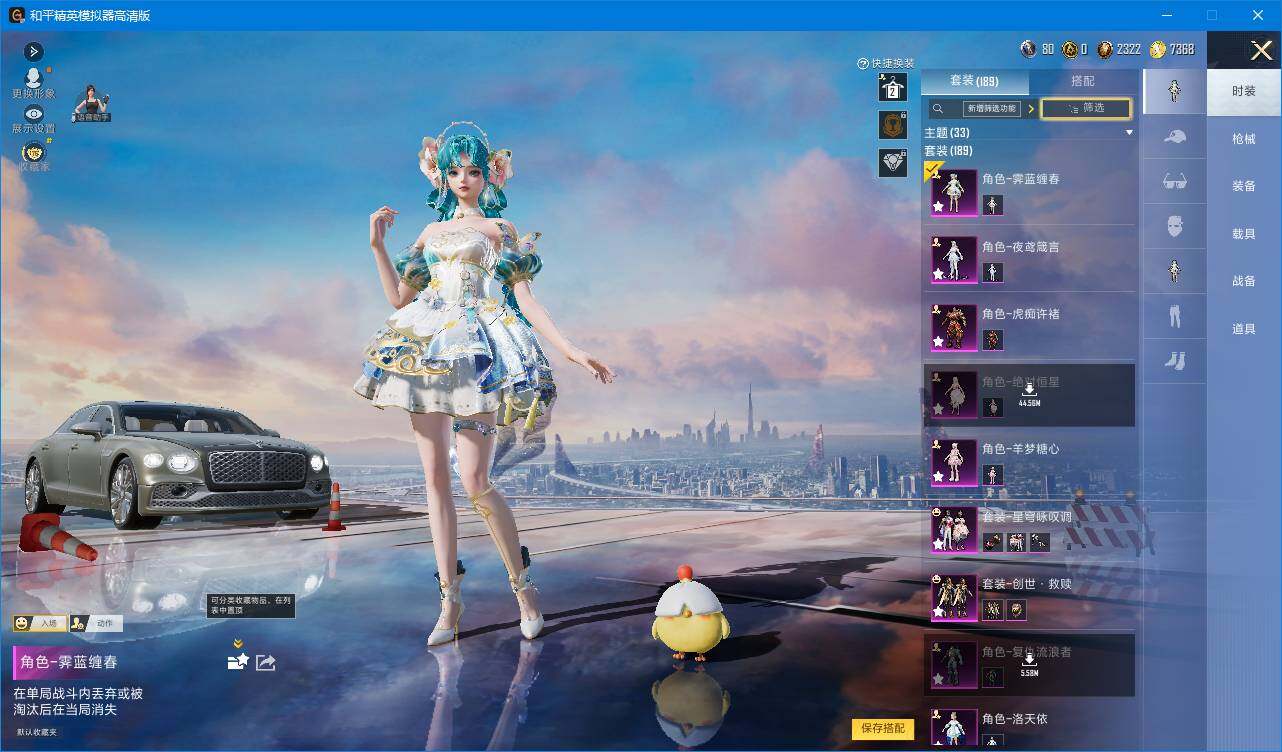The height and width of the screenshot is (752, 1282).
Task: Pick the 套装-星穹咏叹调 set thumbnail
Action: click(x=954, y=530)
